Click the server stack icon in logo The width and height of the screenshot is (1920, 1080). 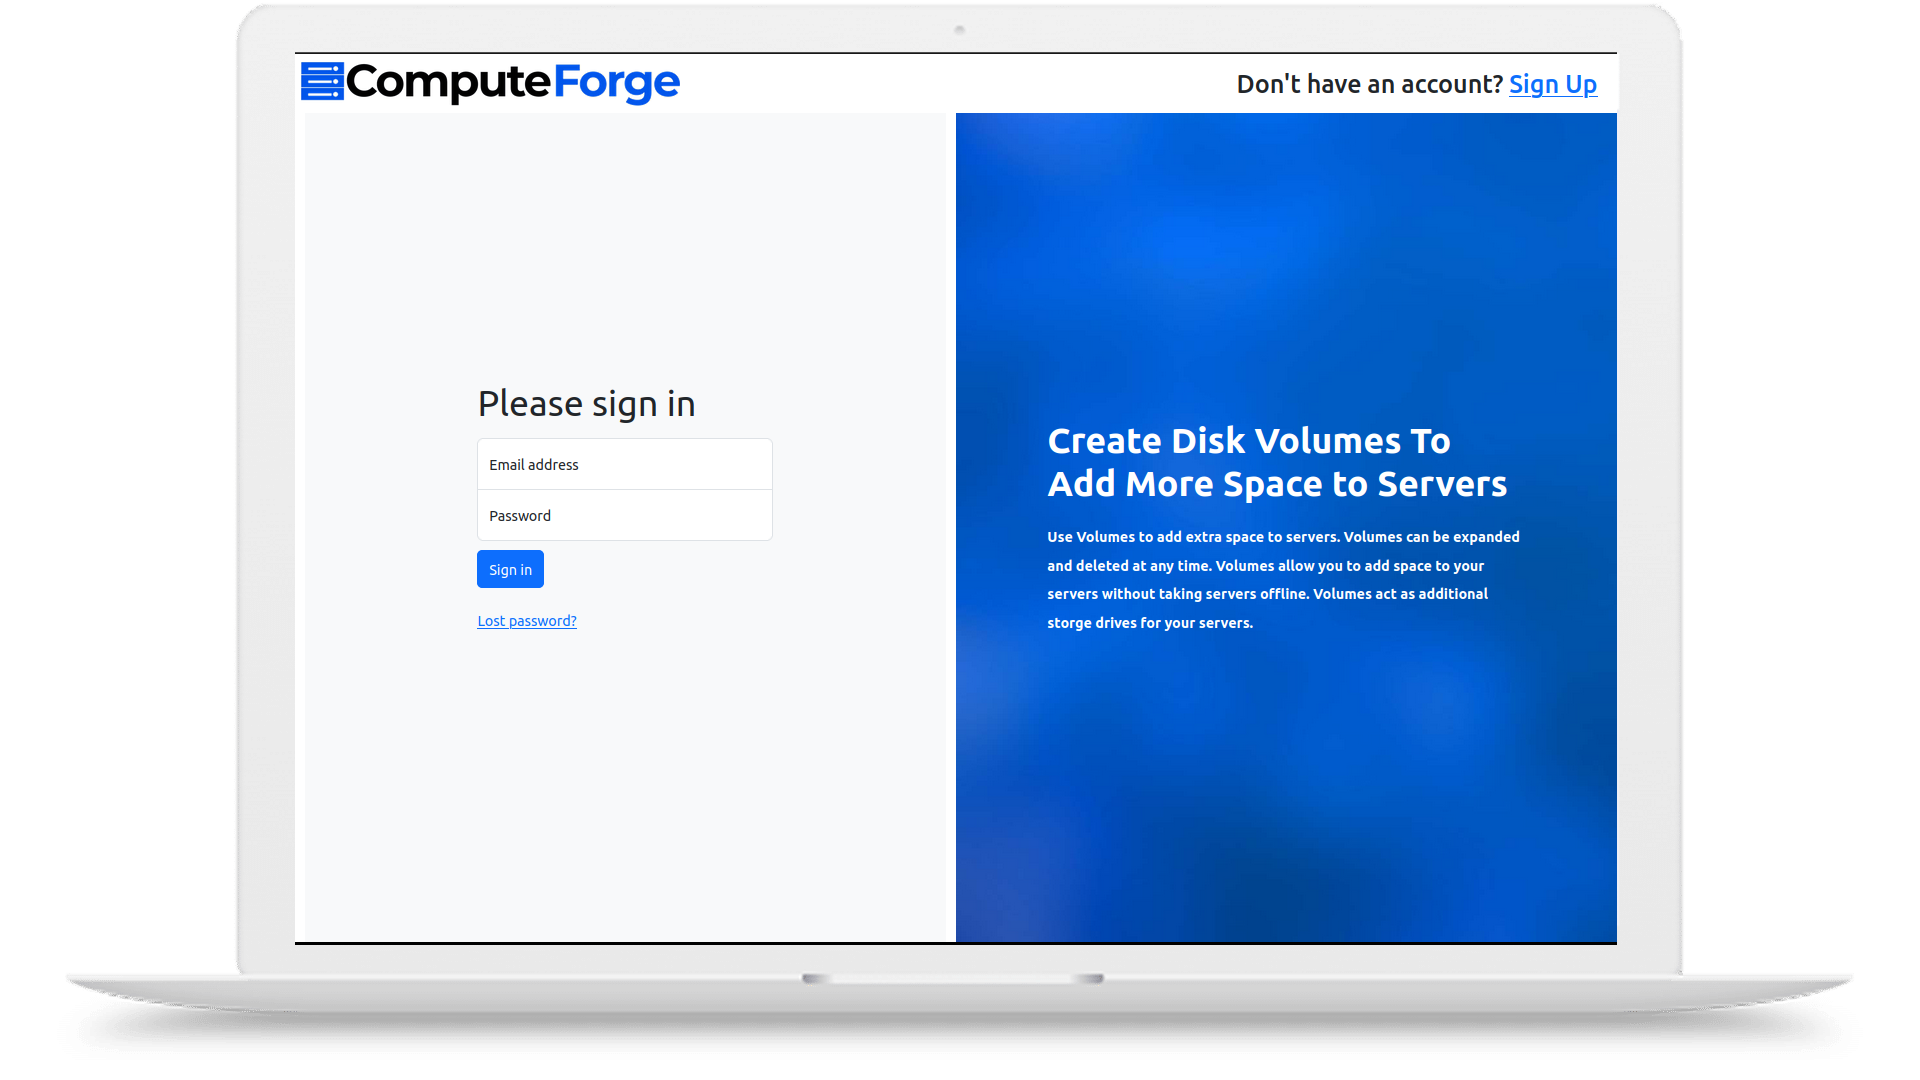[x=322, y=82]
